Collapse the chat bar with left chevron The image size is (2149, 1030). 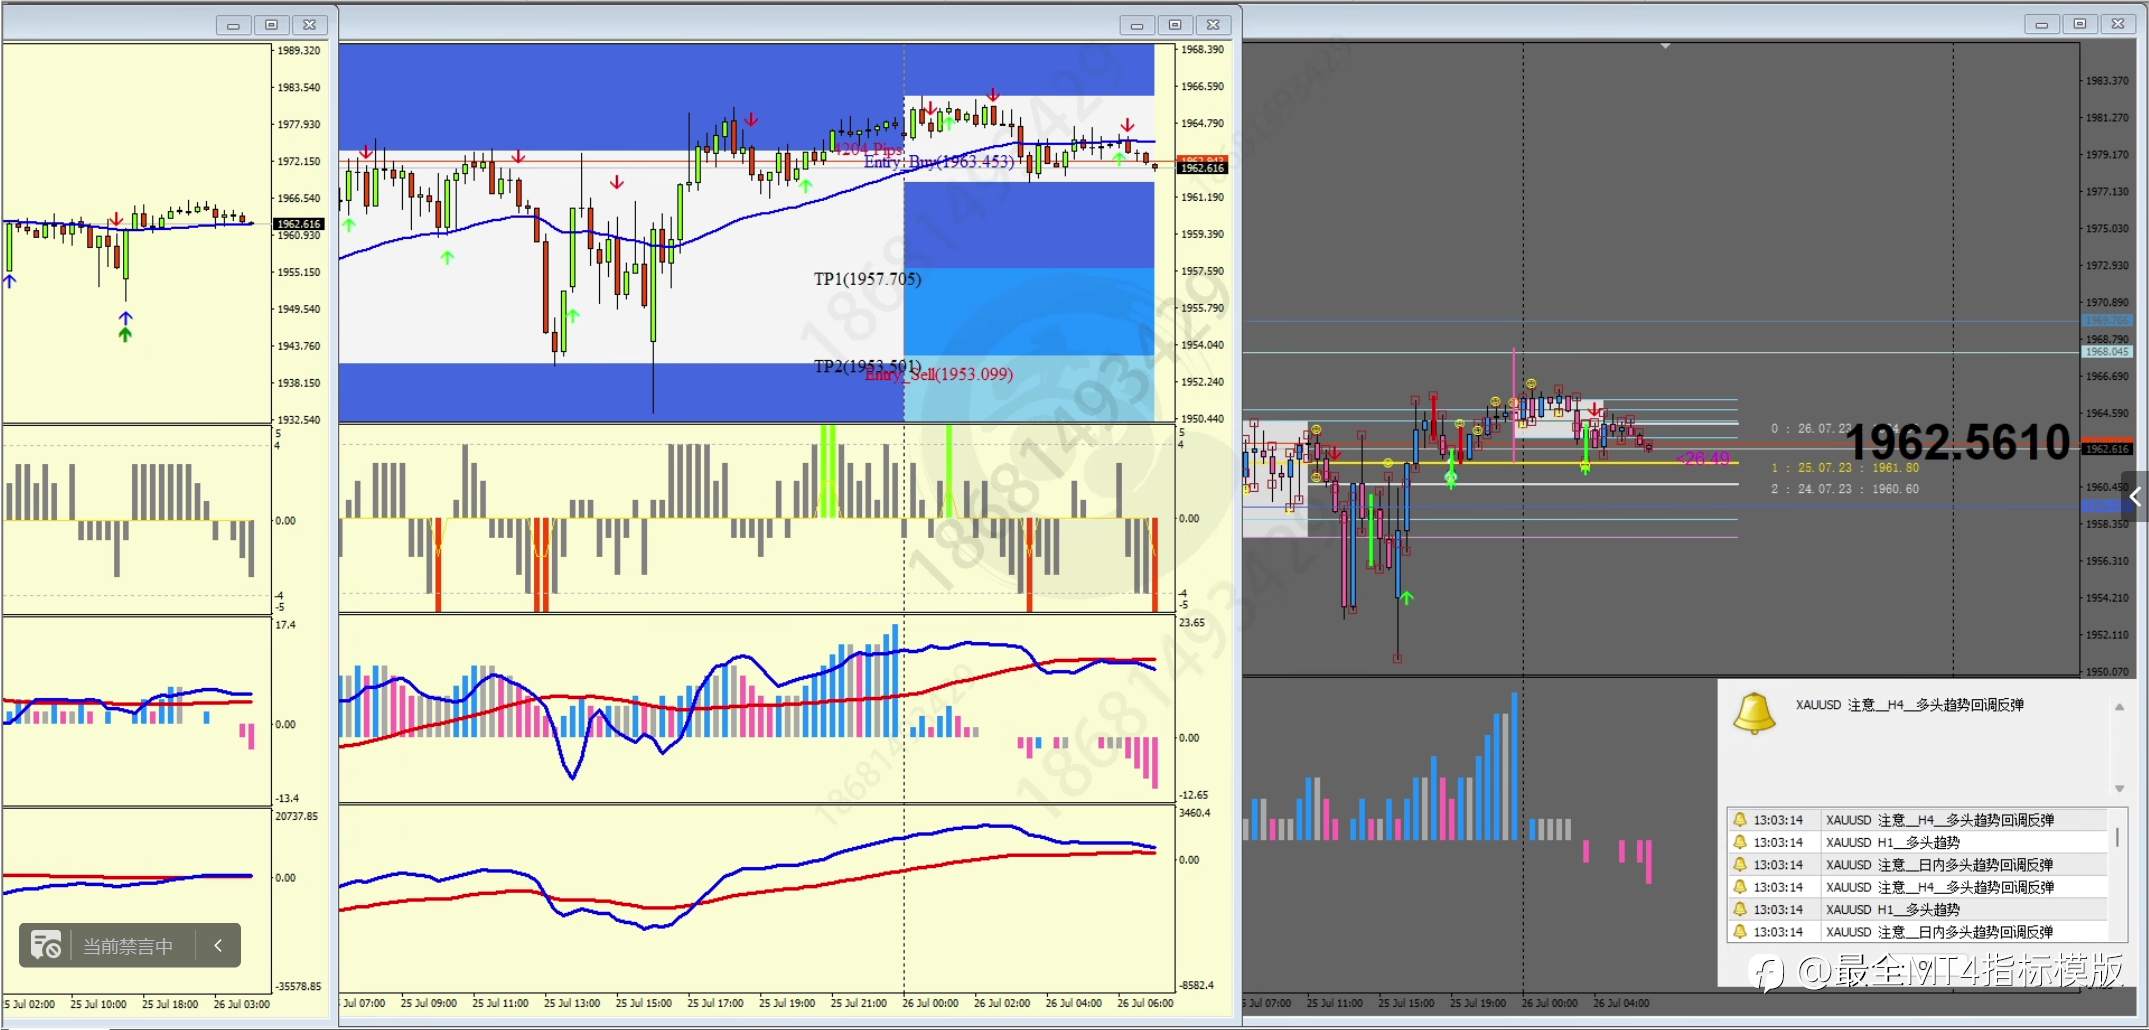(x=218, y=945)
